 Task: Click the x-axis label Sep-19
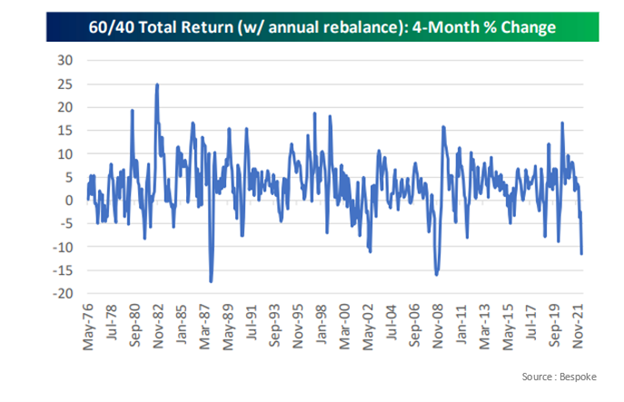point(554,326)
